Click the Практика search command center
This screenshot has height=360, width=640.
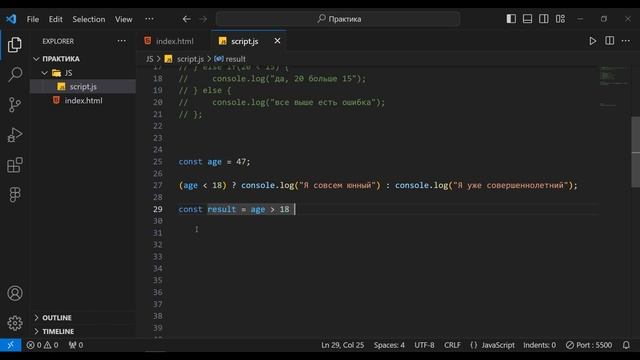338,19
